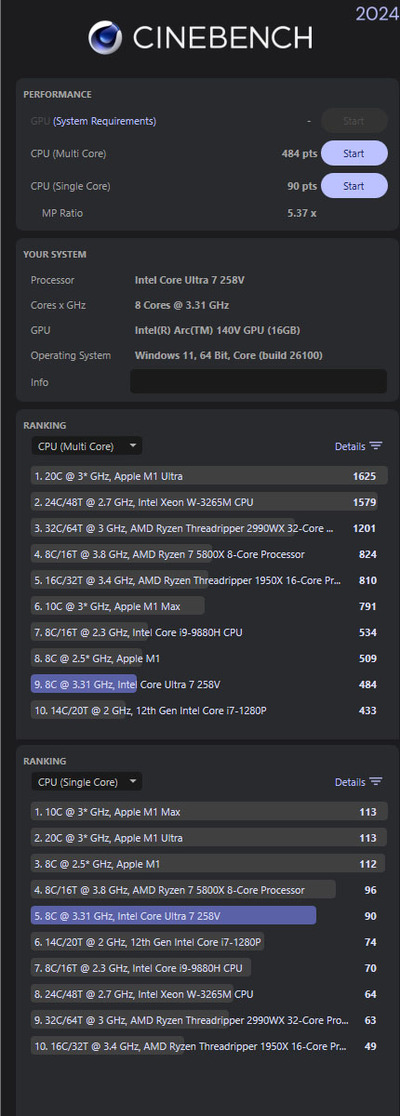Click the filter icon beside multi-core Details
Screen dimensions: 400x1116
coord(376,446)
